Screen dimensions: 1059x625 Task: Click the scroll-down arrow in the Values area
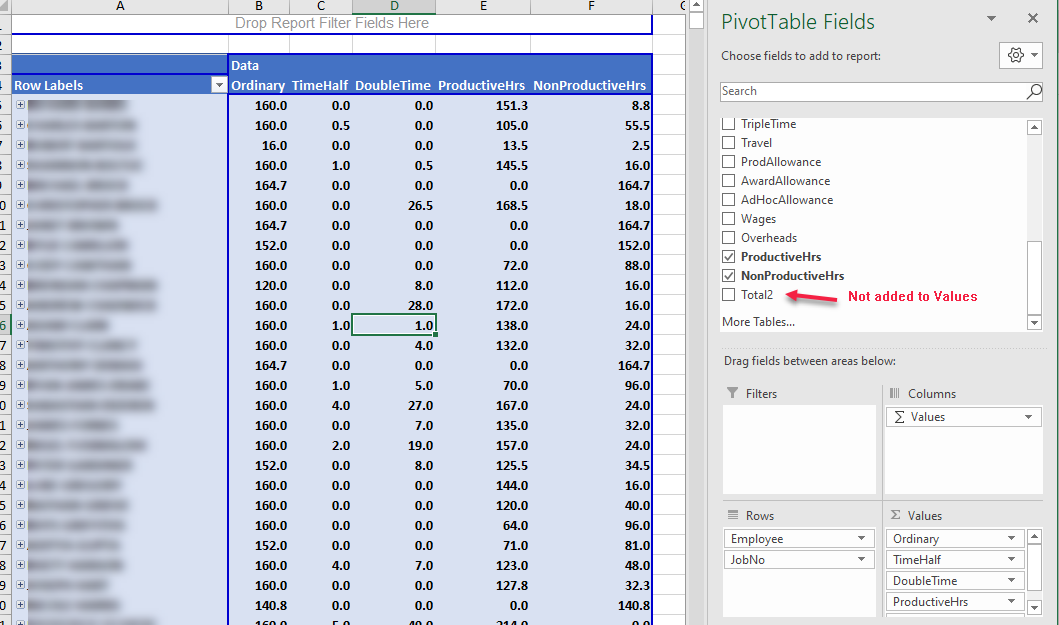click(1032, 605)
